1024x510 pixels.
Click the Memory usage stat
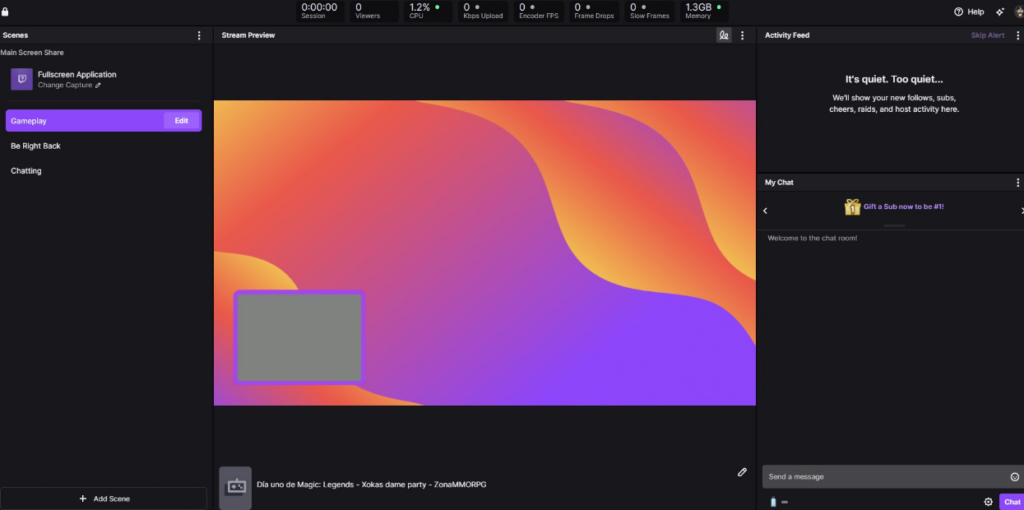704,11
